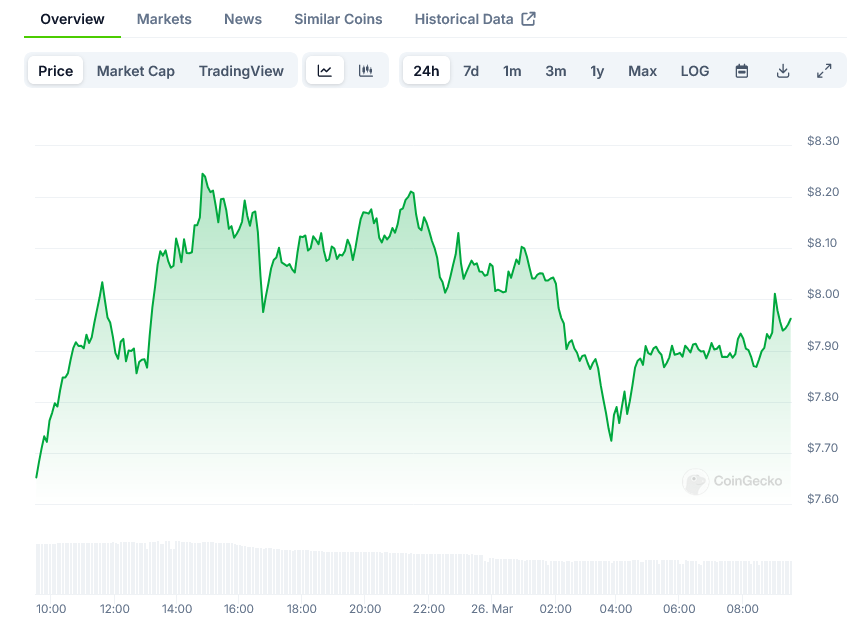Switch to the Markets tab
Image resolution: width=847 pixels, height=632 pixels.
pyautogui.click(x=164, y=19)
